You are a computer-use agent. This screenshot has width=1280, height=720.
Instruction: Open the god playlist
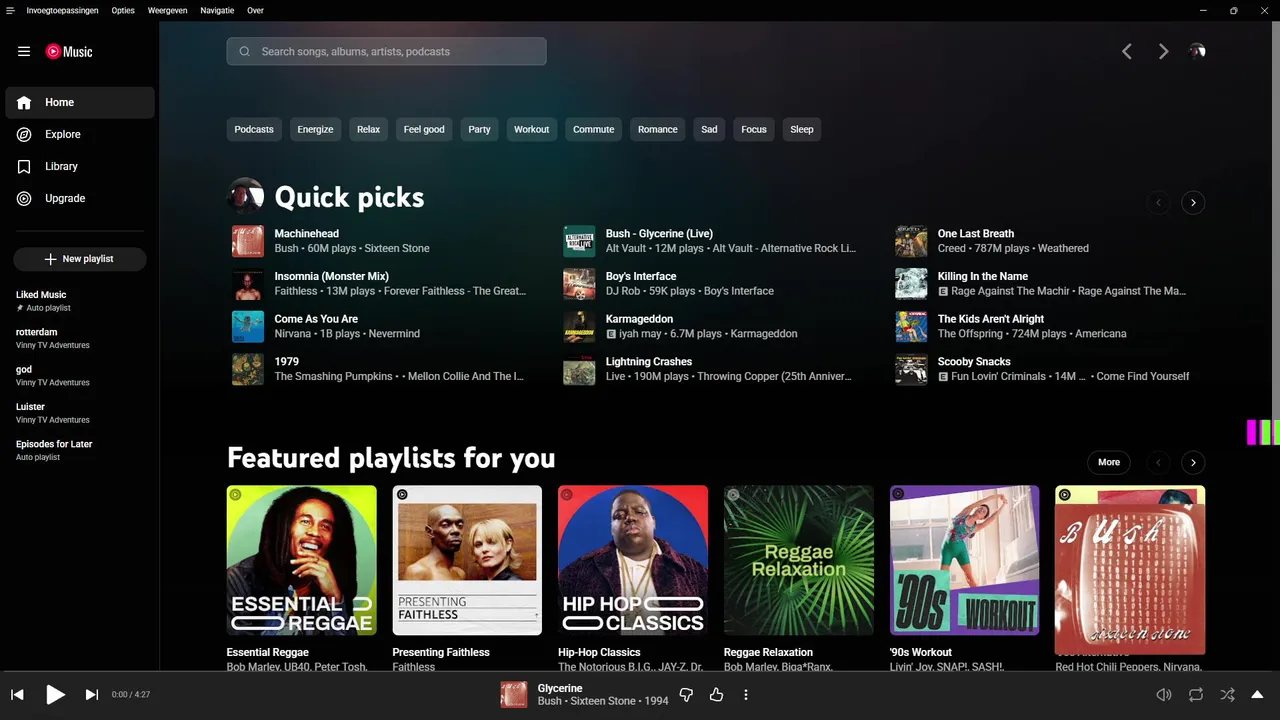click(x=80, y=375)
